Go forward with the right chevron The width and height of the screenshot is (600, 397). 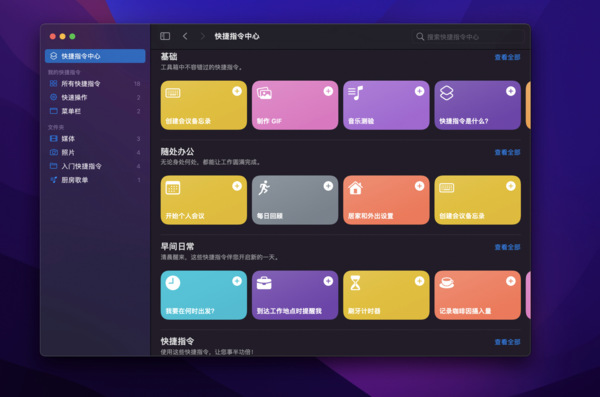(x=202, y=36)
